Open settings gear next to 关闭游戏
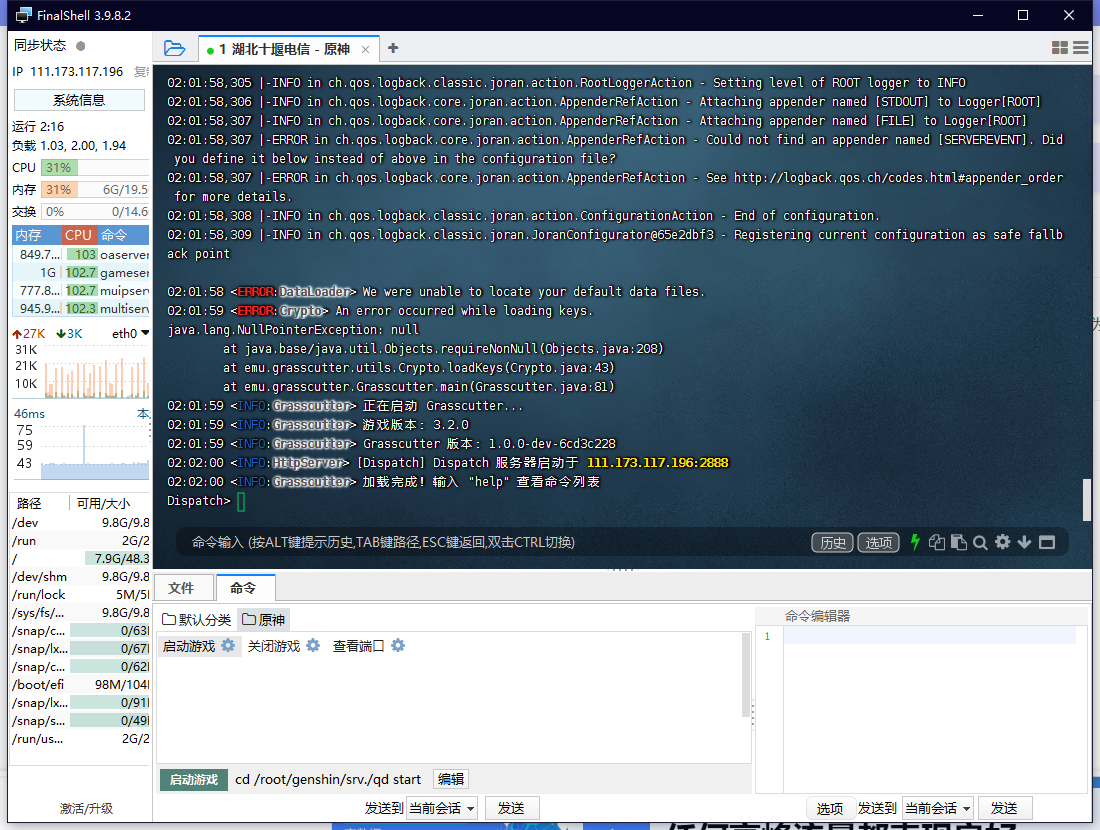Image resolution: width=1100 pixels, height=830 pixels. [313, 645]
